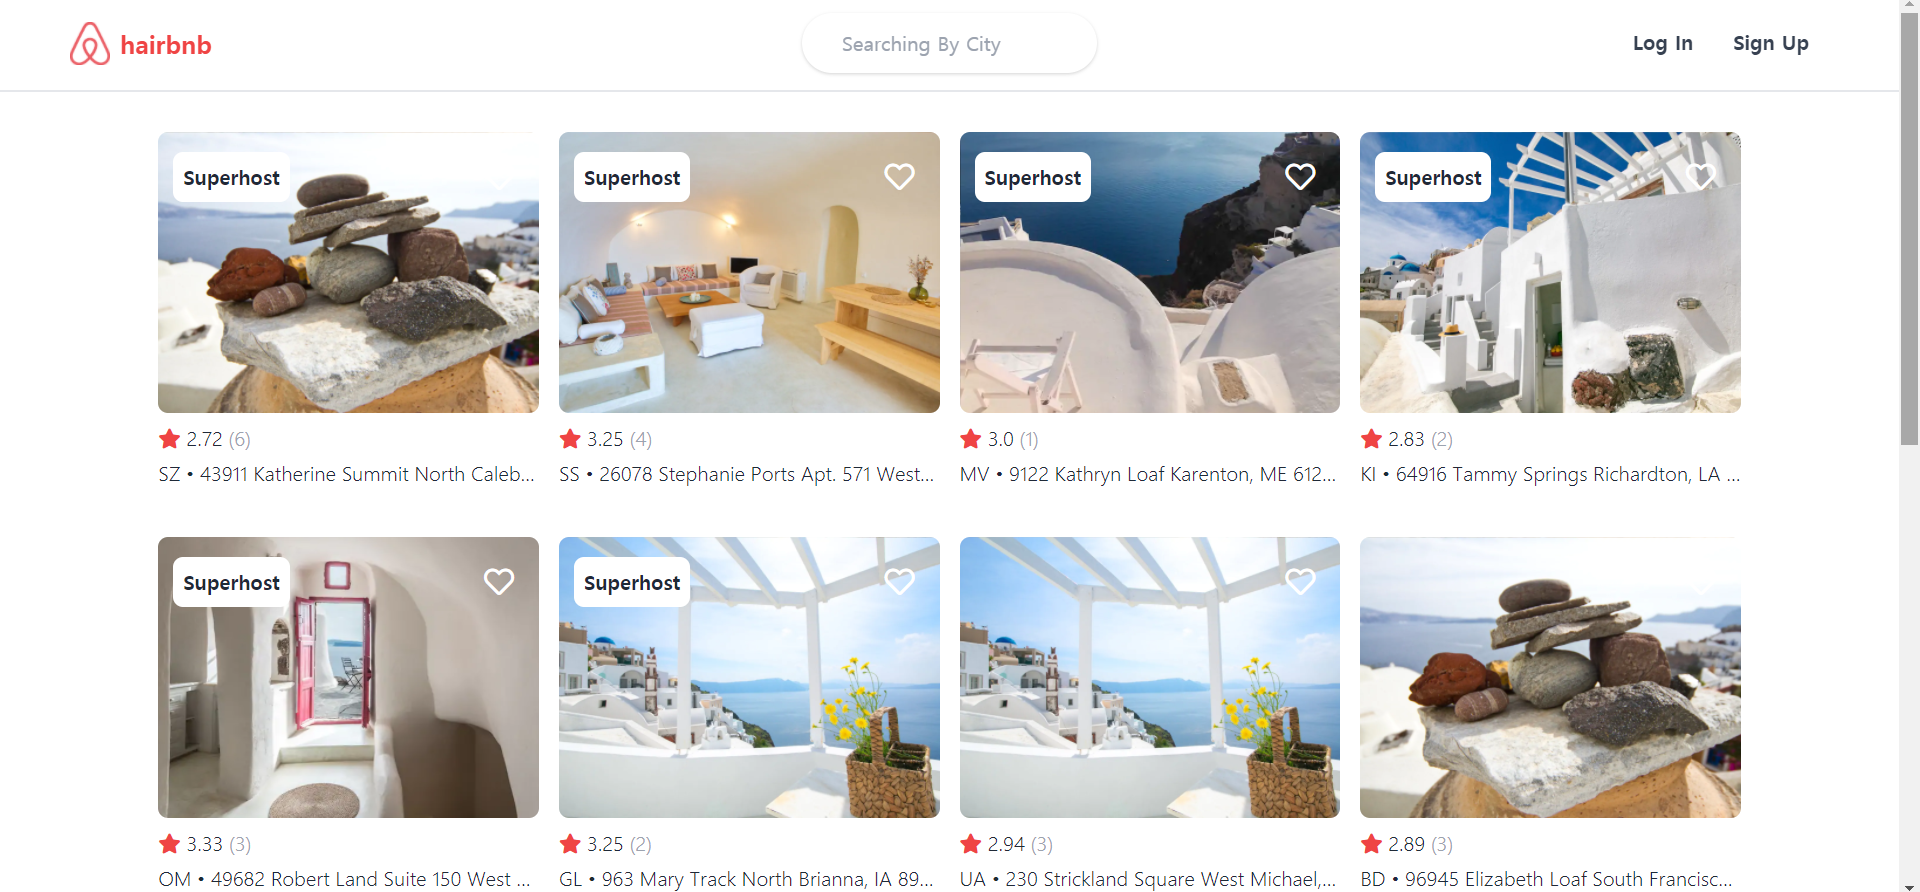Click the star icon beside 2.89 rating
Image resolution: width=1920 pixels, height=892 pixels.
click(1371, 844)
